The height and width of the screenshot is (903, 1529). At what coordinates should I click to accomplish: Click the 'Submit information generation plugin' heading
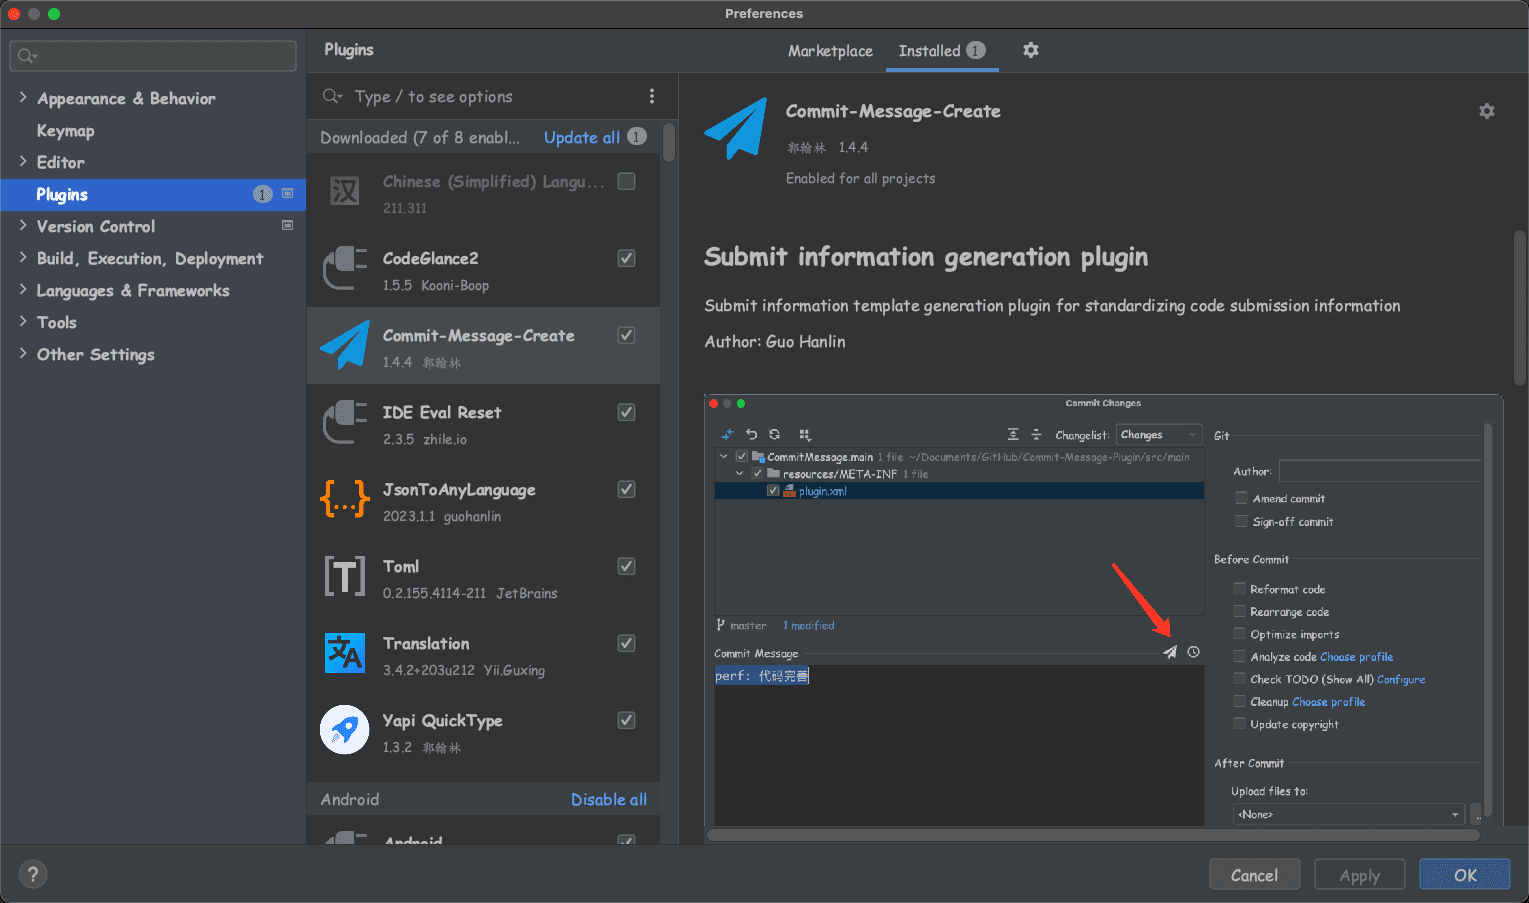pyautogui.click(x=926, y=257)
